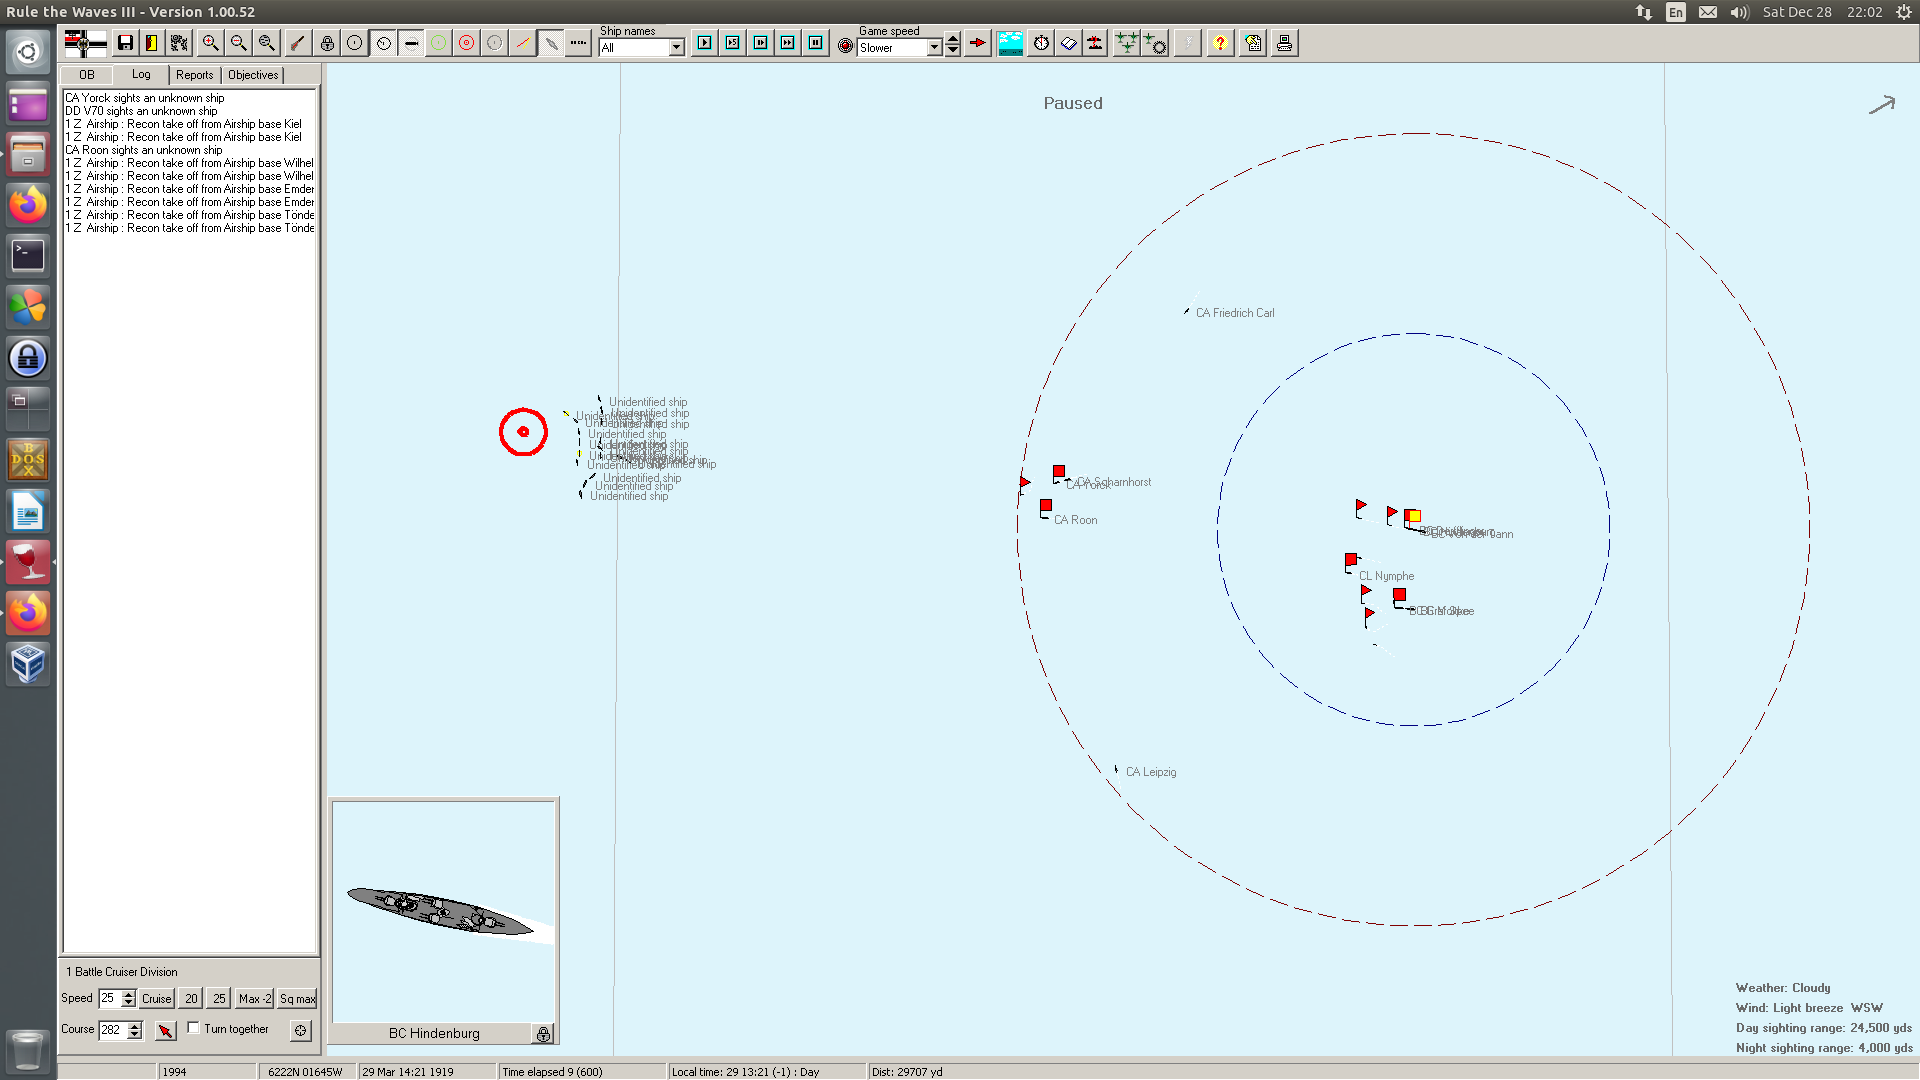This screenshot has height=1080, width=1920.
Task: Increase the Speed spinner value
Action: pos(129,993)
